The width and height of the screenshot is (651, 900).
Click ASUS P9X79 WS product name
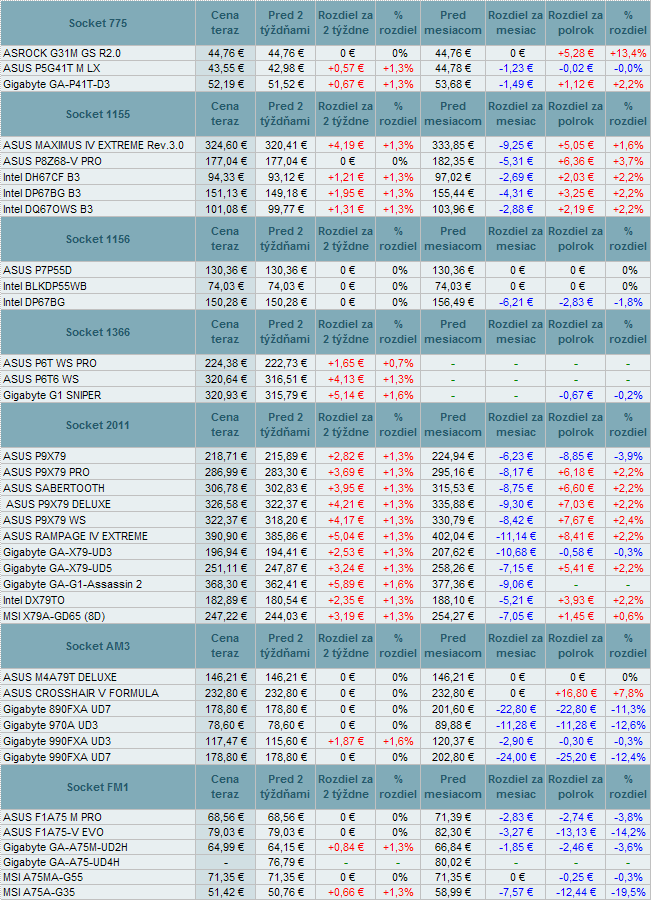coord(44,521)
